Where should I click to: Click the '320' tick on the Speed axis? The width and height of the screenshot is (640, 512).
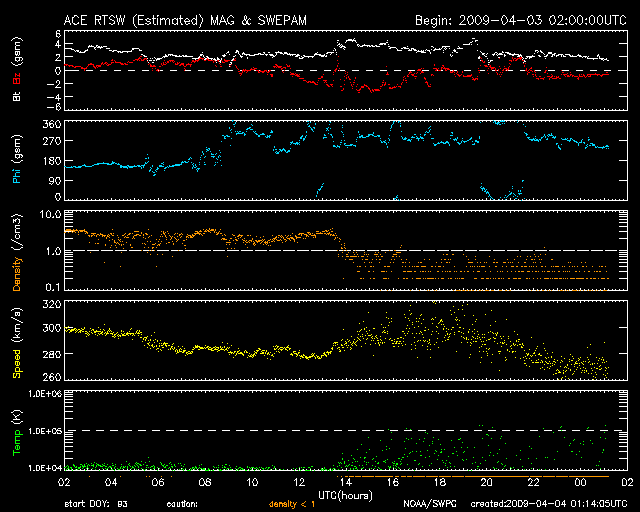pyautogui.click(x=52, y=304)
